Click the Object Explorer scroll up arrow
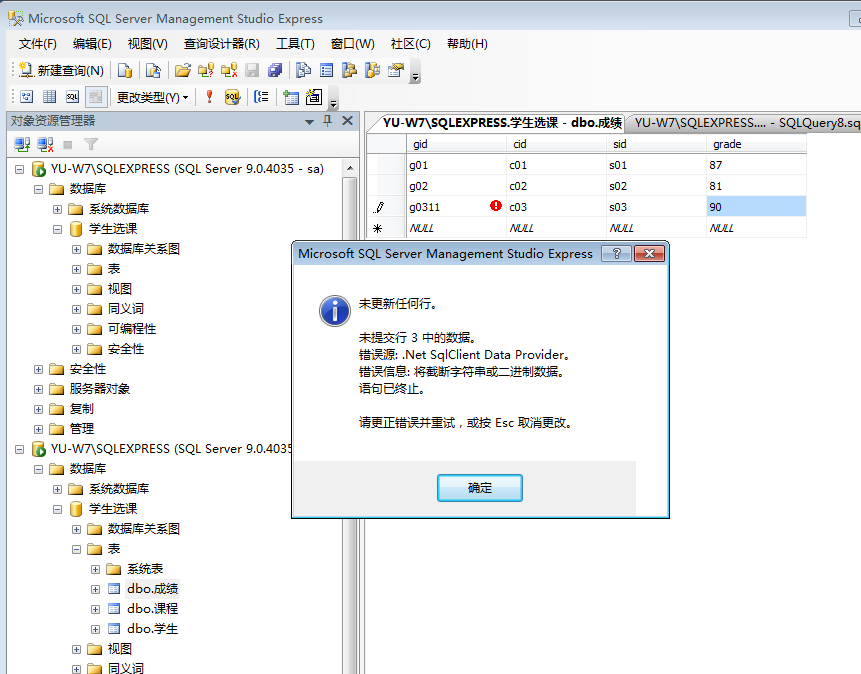Screen dimensions: 861x674 [350, 168]
